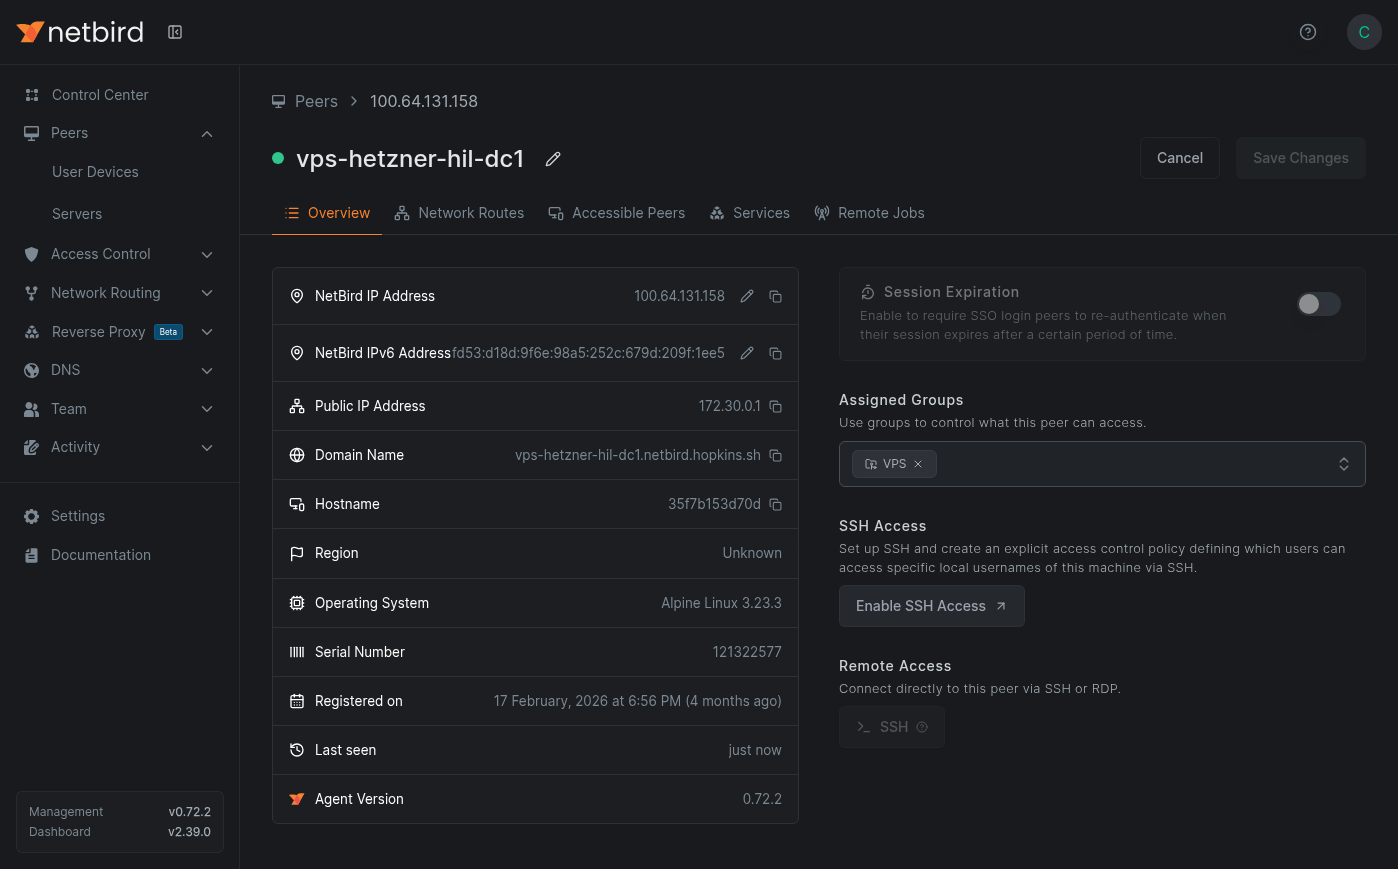Expand the Activity sidebar menu

[x=207, y=448]
